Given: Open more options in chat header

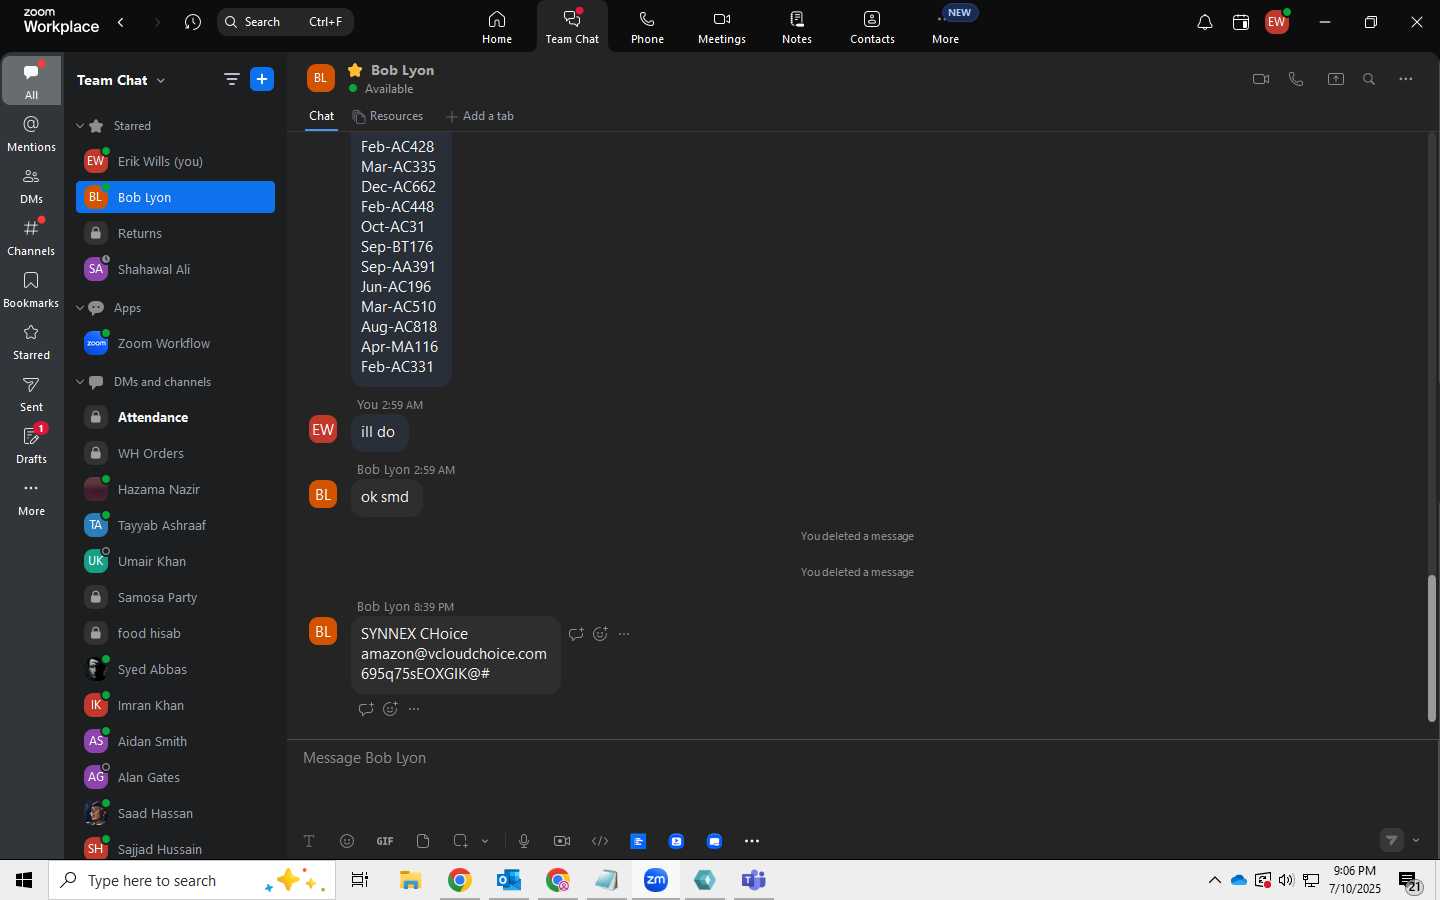Looking at the screenshot, I should point(1406,79).
